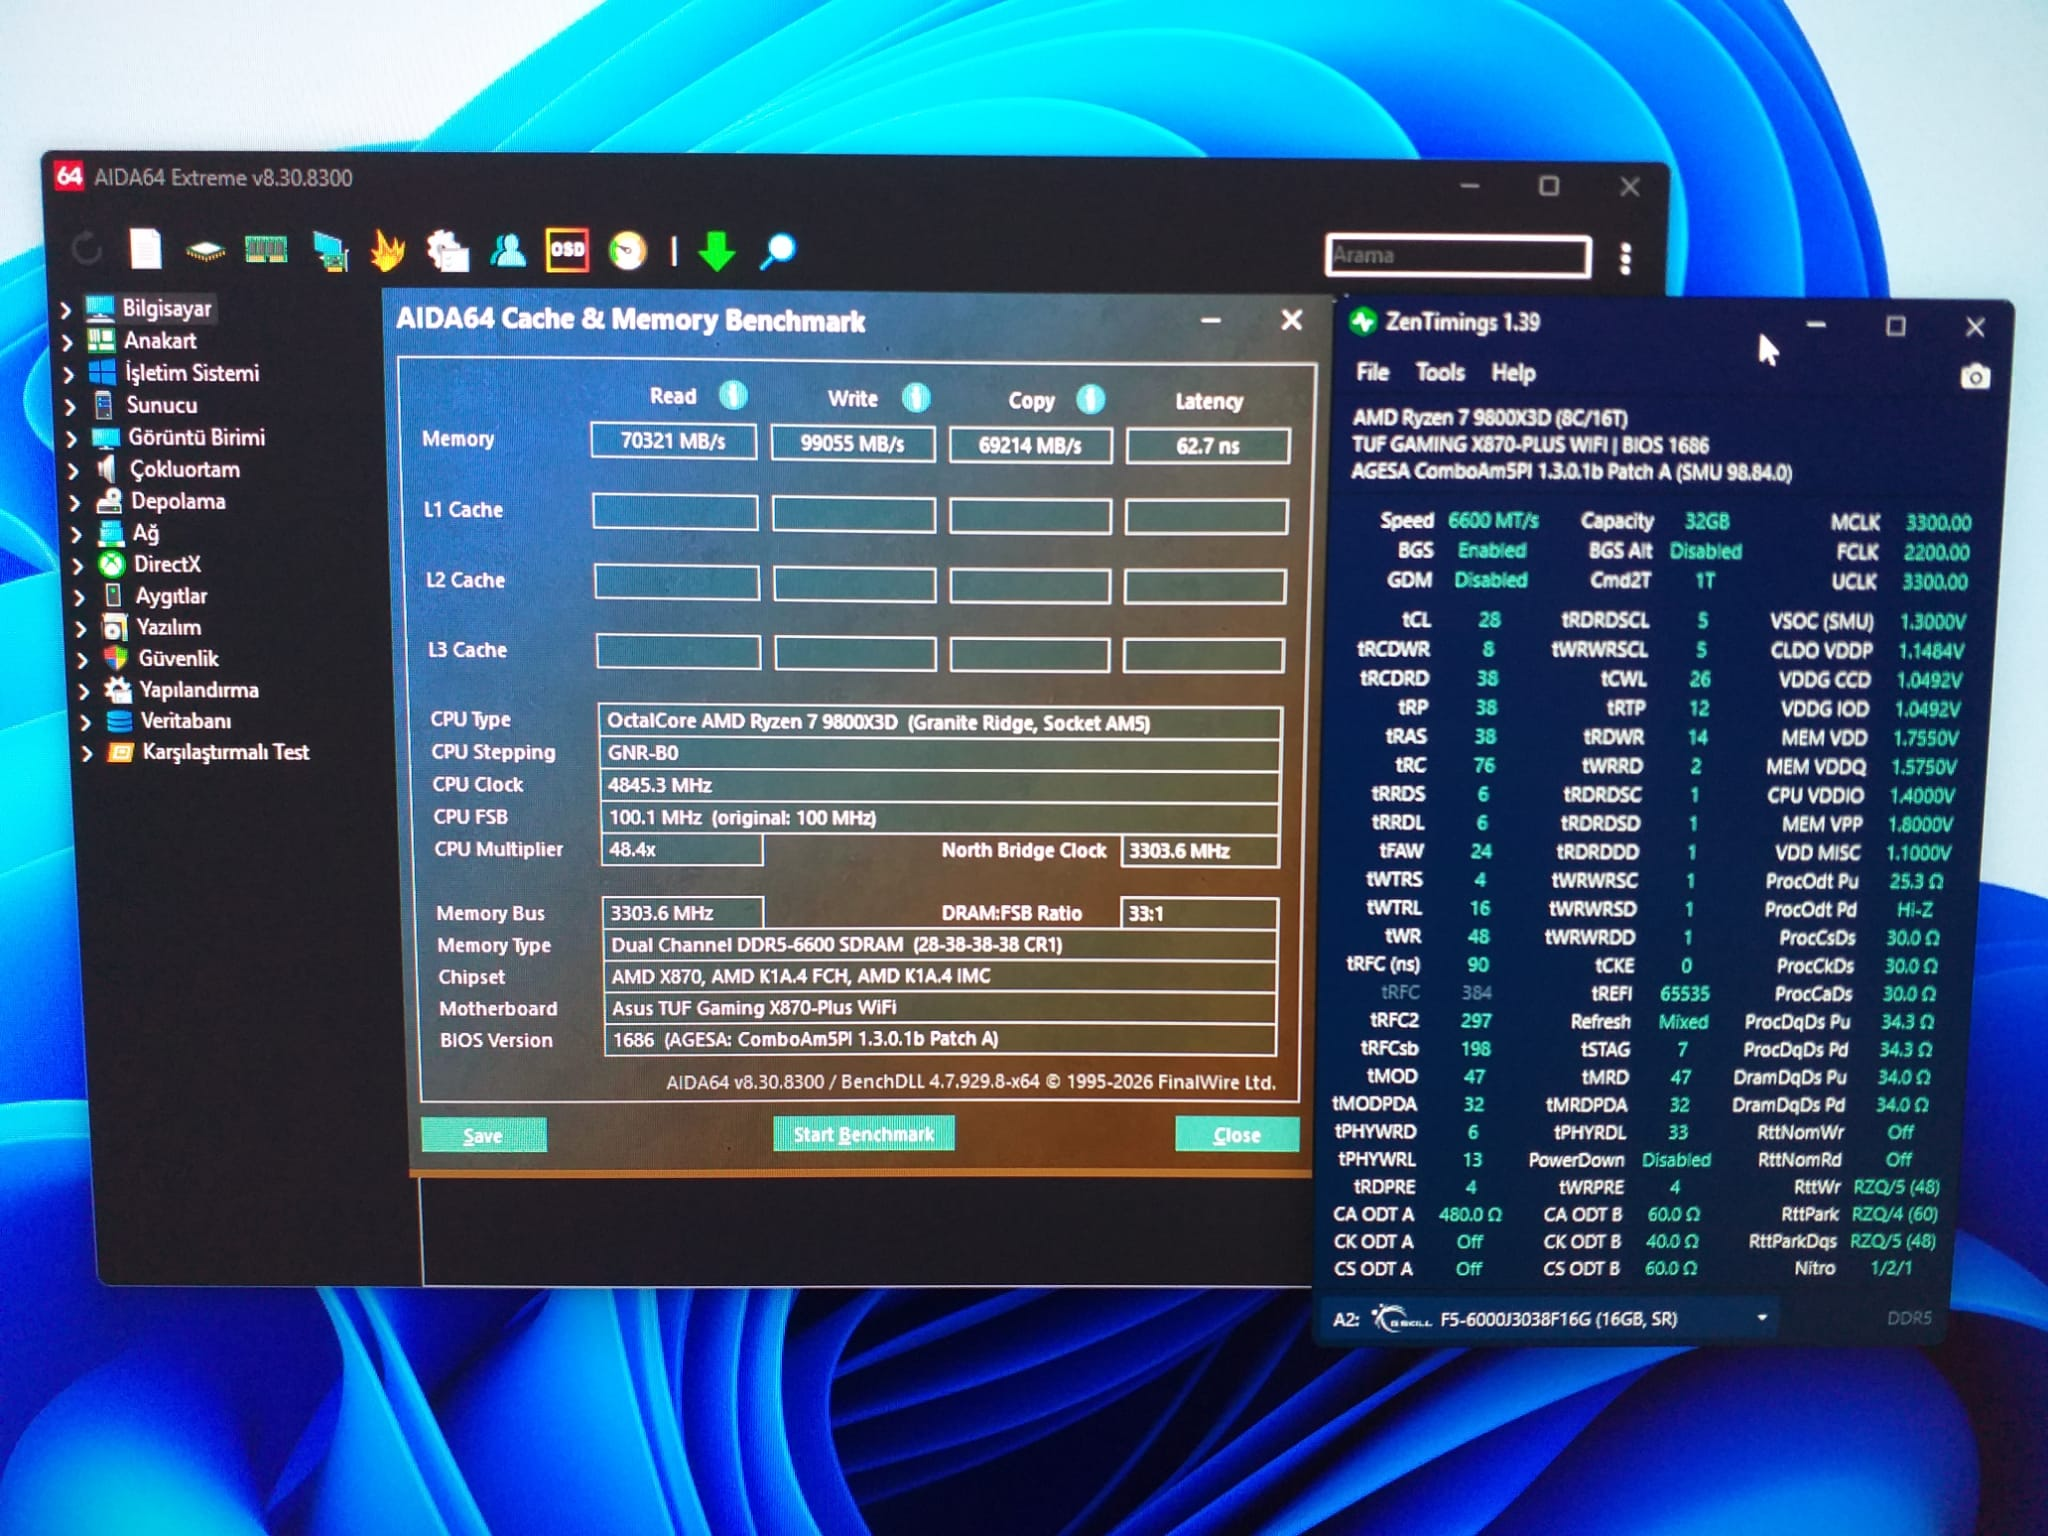The width and height of the screenshot is (2048, 1536).
Task: Click the Write info circle icon
Action: point(916,398)
